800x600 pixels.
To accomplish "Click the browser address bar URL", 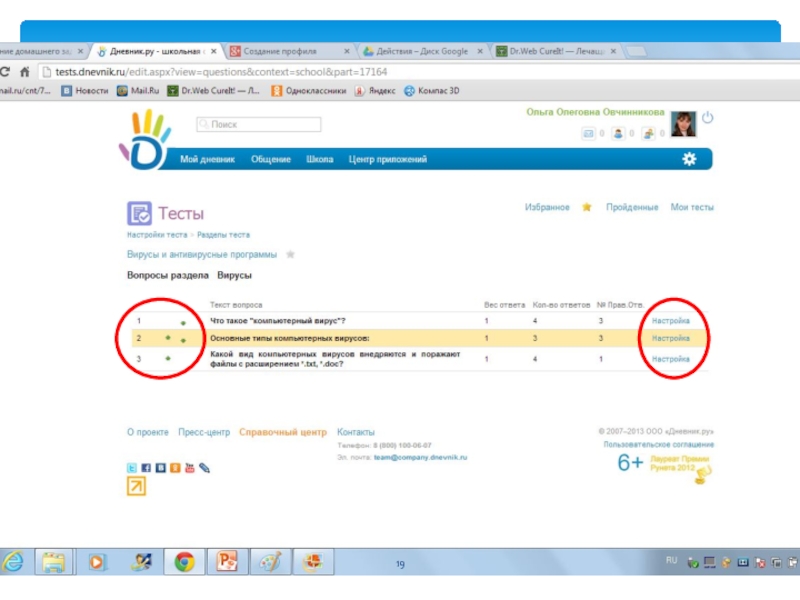I will click(221, 72).
